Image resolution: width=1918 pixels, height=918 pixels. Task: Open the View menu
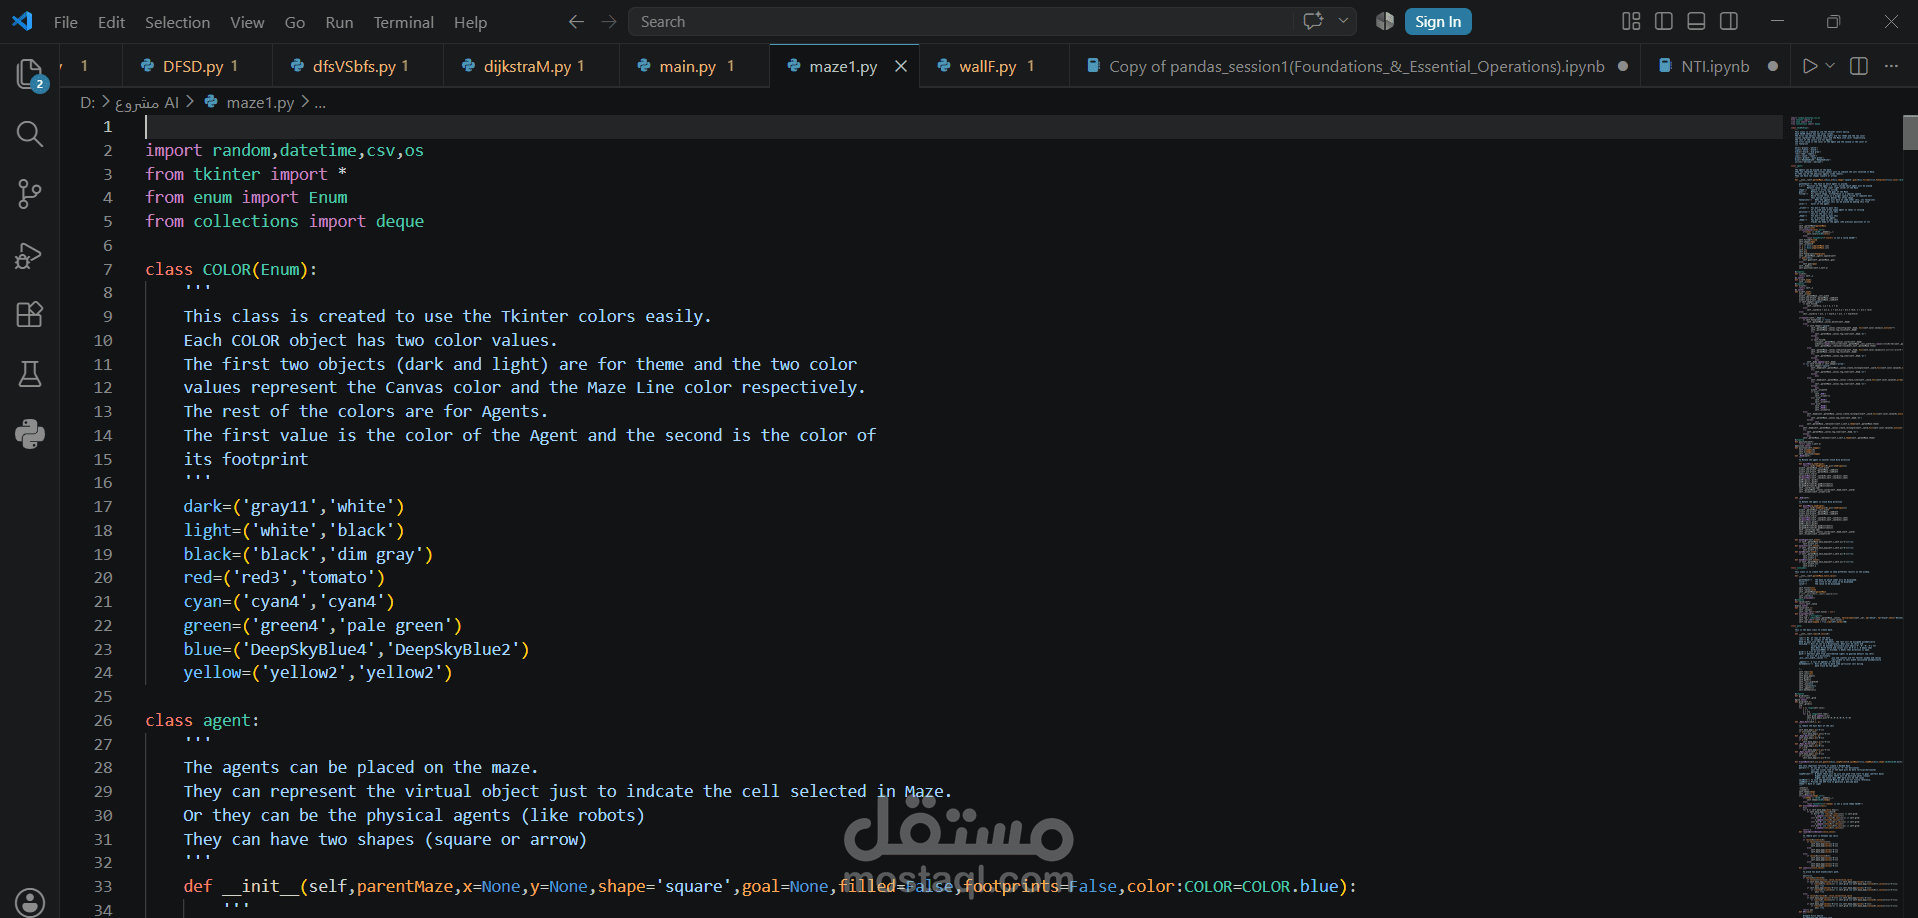coord(247,22)
